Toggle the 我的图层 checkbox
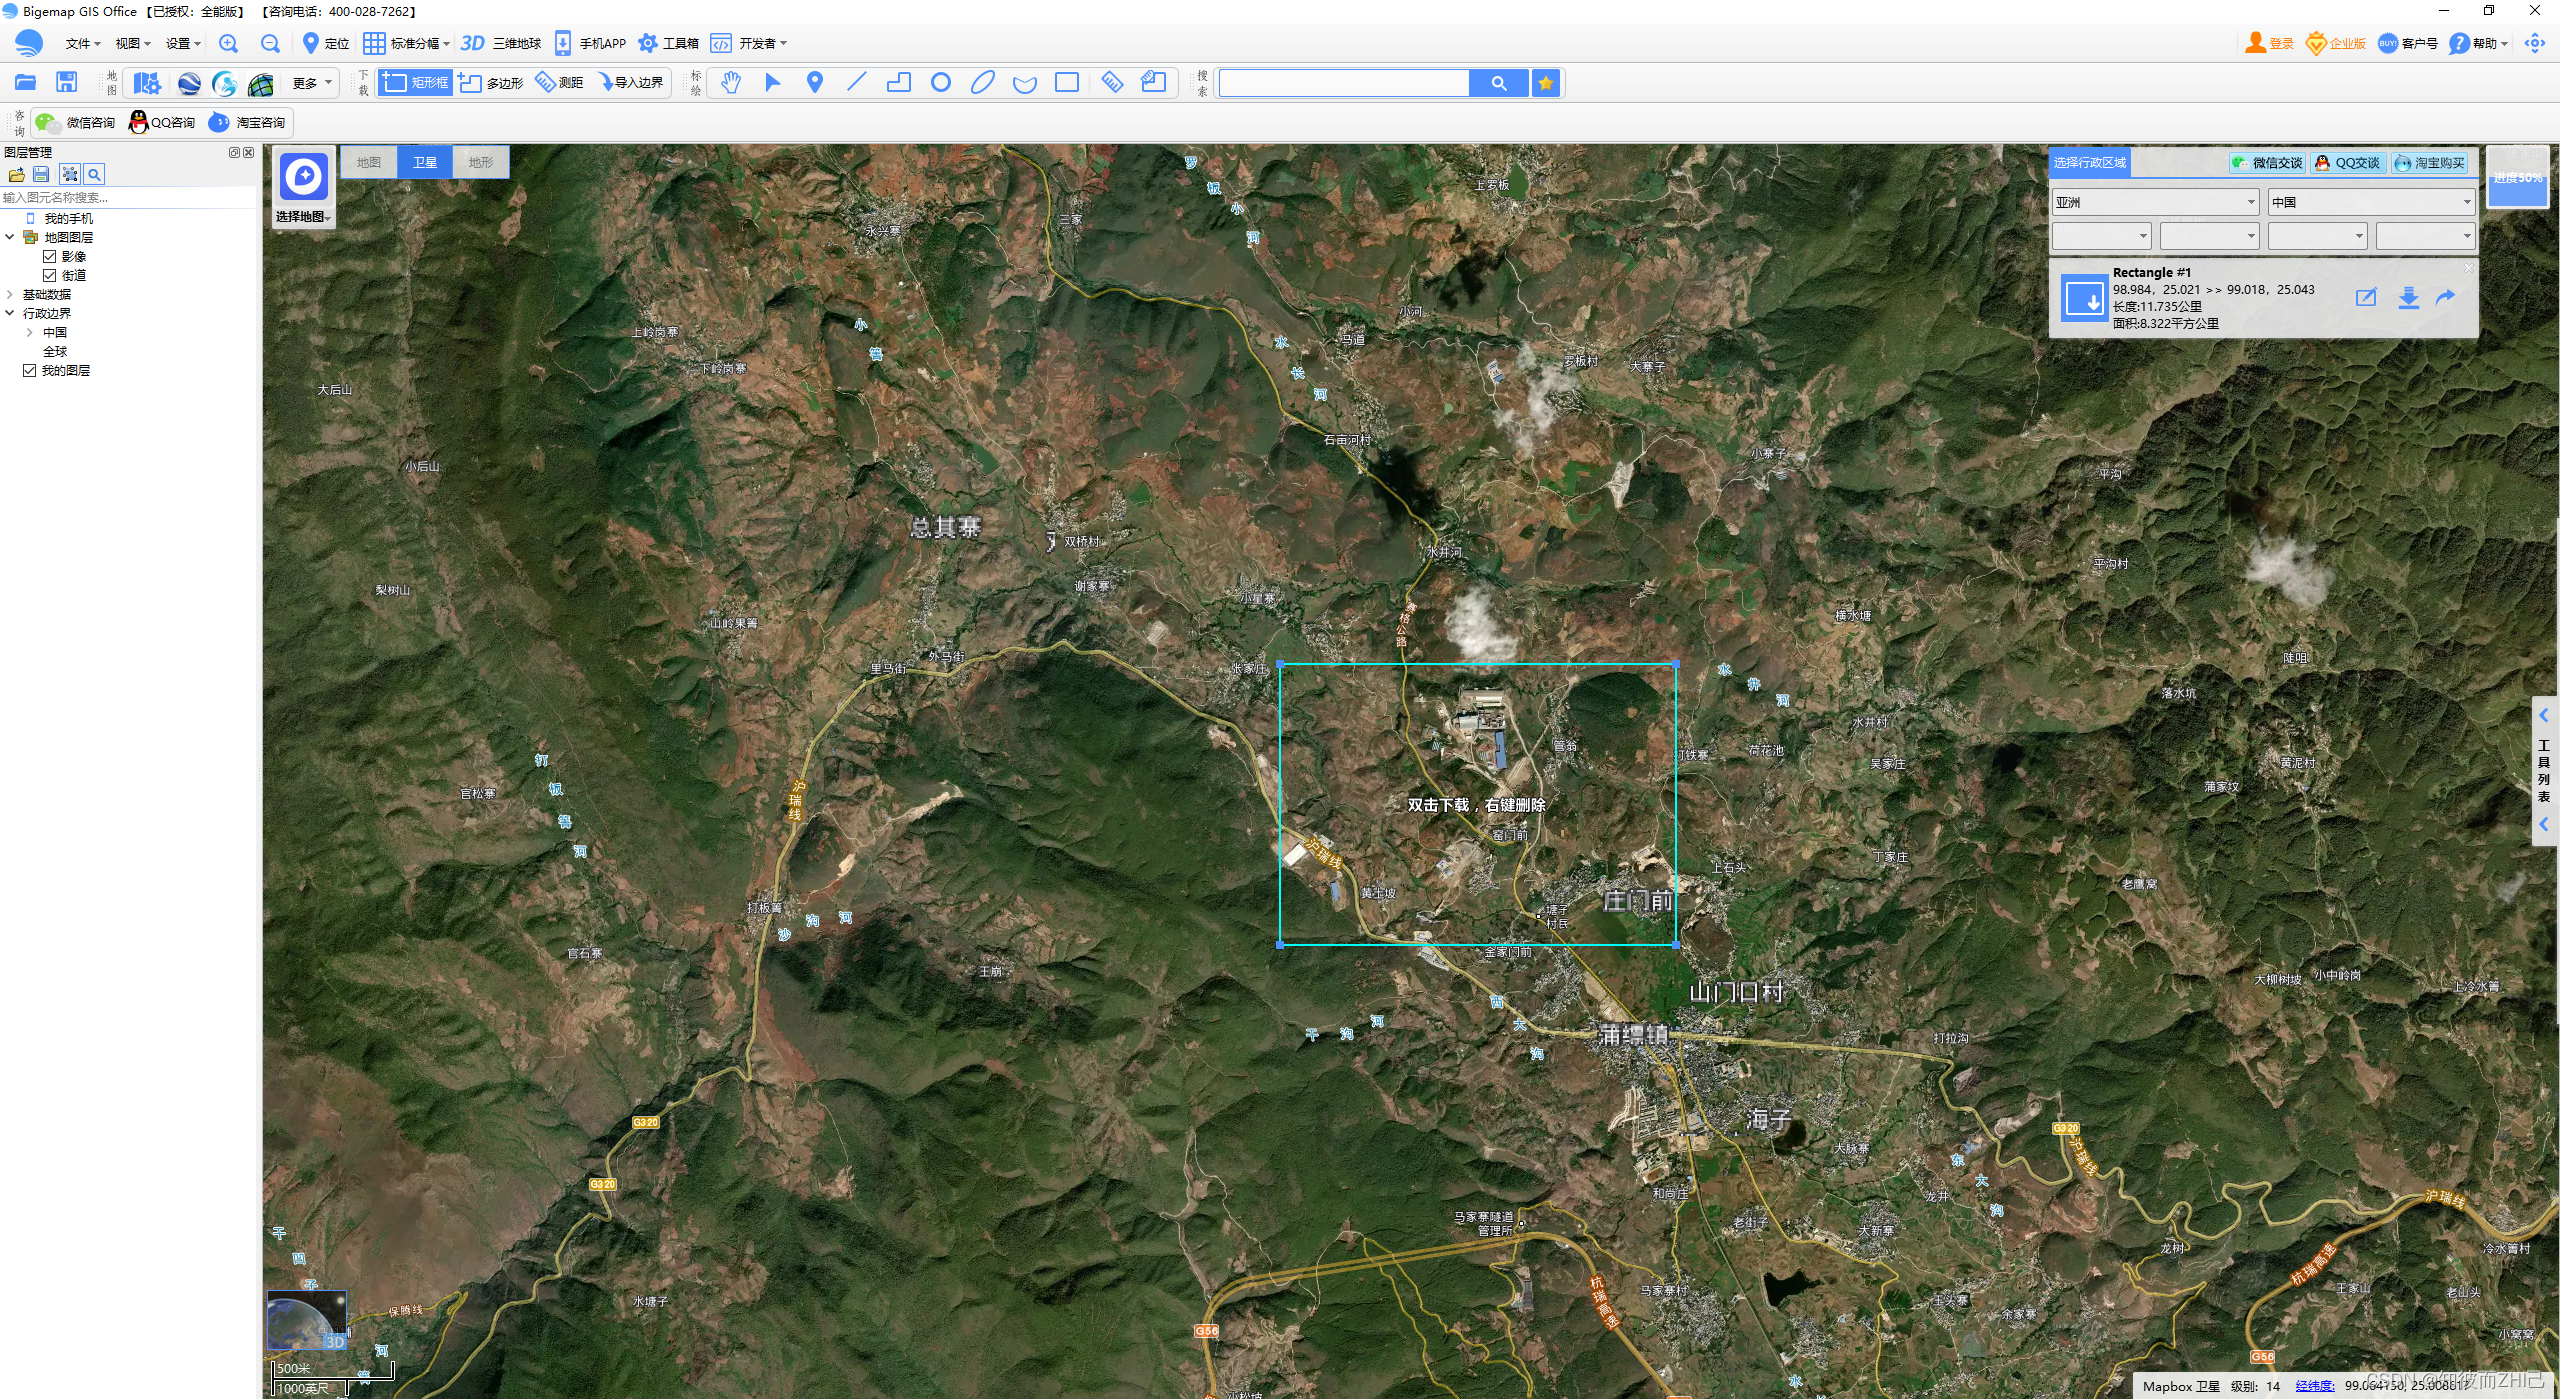This screenshot has width=2560, height=1399. click(30, 371)
